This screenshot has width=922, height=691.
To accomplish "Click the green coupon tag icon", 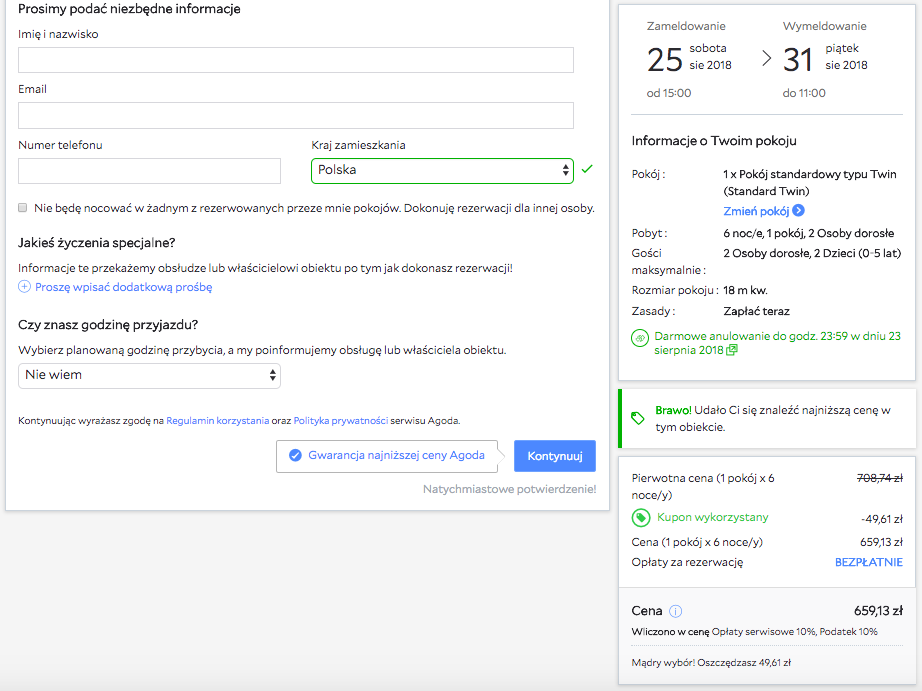I will coord(641,518).
